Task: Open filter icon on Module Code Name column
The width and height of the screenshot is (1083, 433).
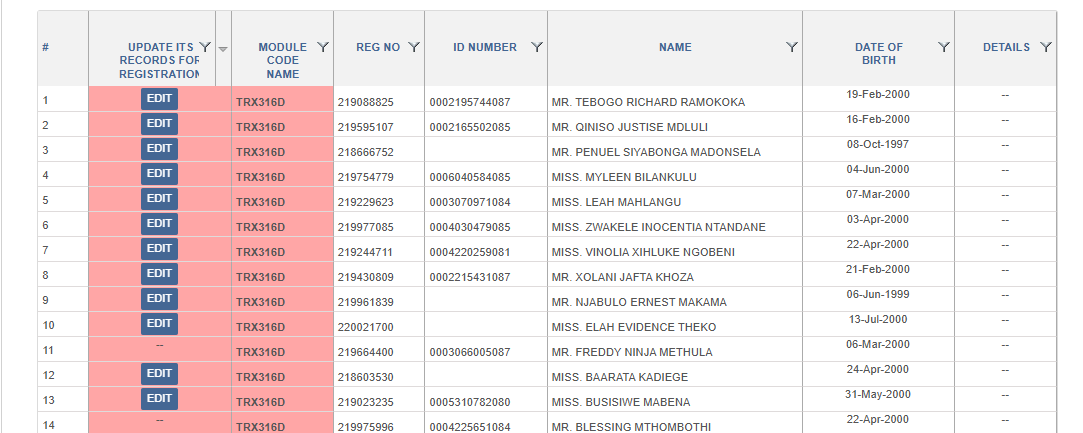Action: [323, 47]
